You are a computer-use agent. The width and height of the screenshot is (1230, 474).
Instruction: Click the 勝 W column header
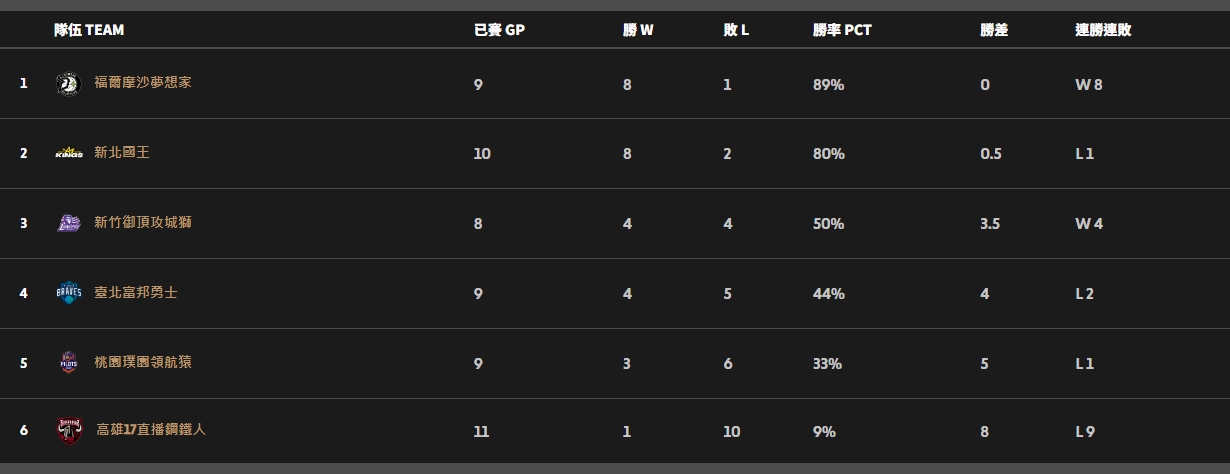[x=638, y=30]
